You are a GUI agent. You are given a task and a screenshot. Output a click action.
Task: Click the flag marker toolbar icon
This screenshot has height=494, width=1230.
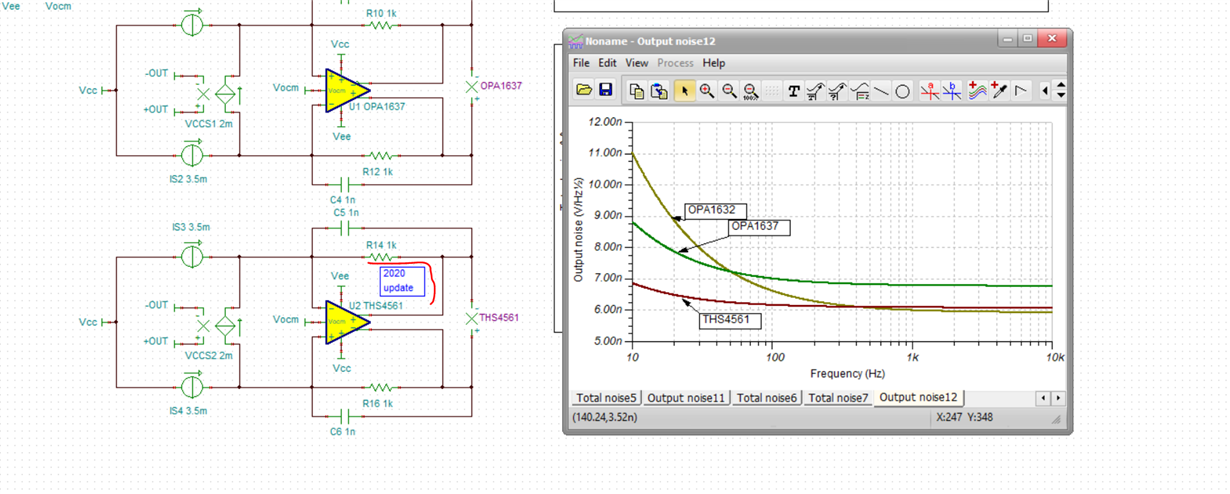1021,91
